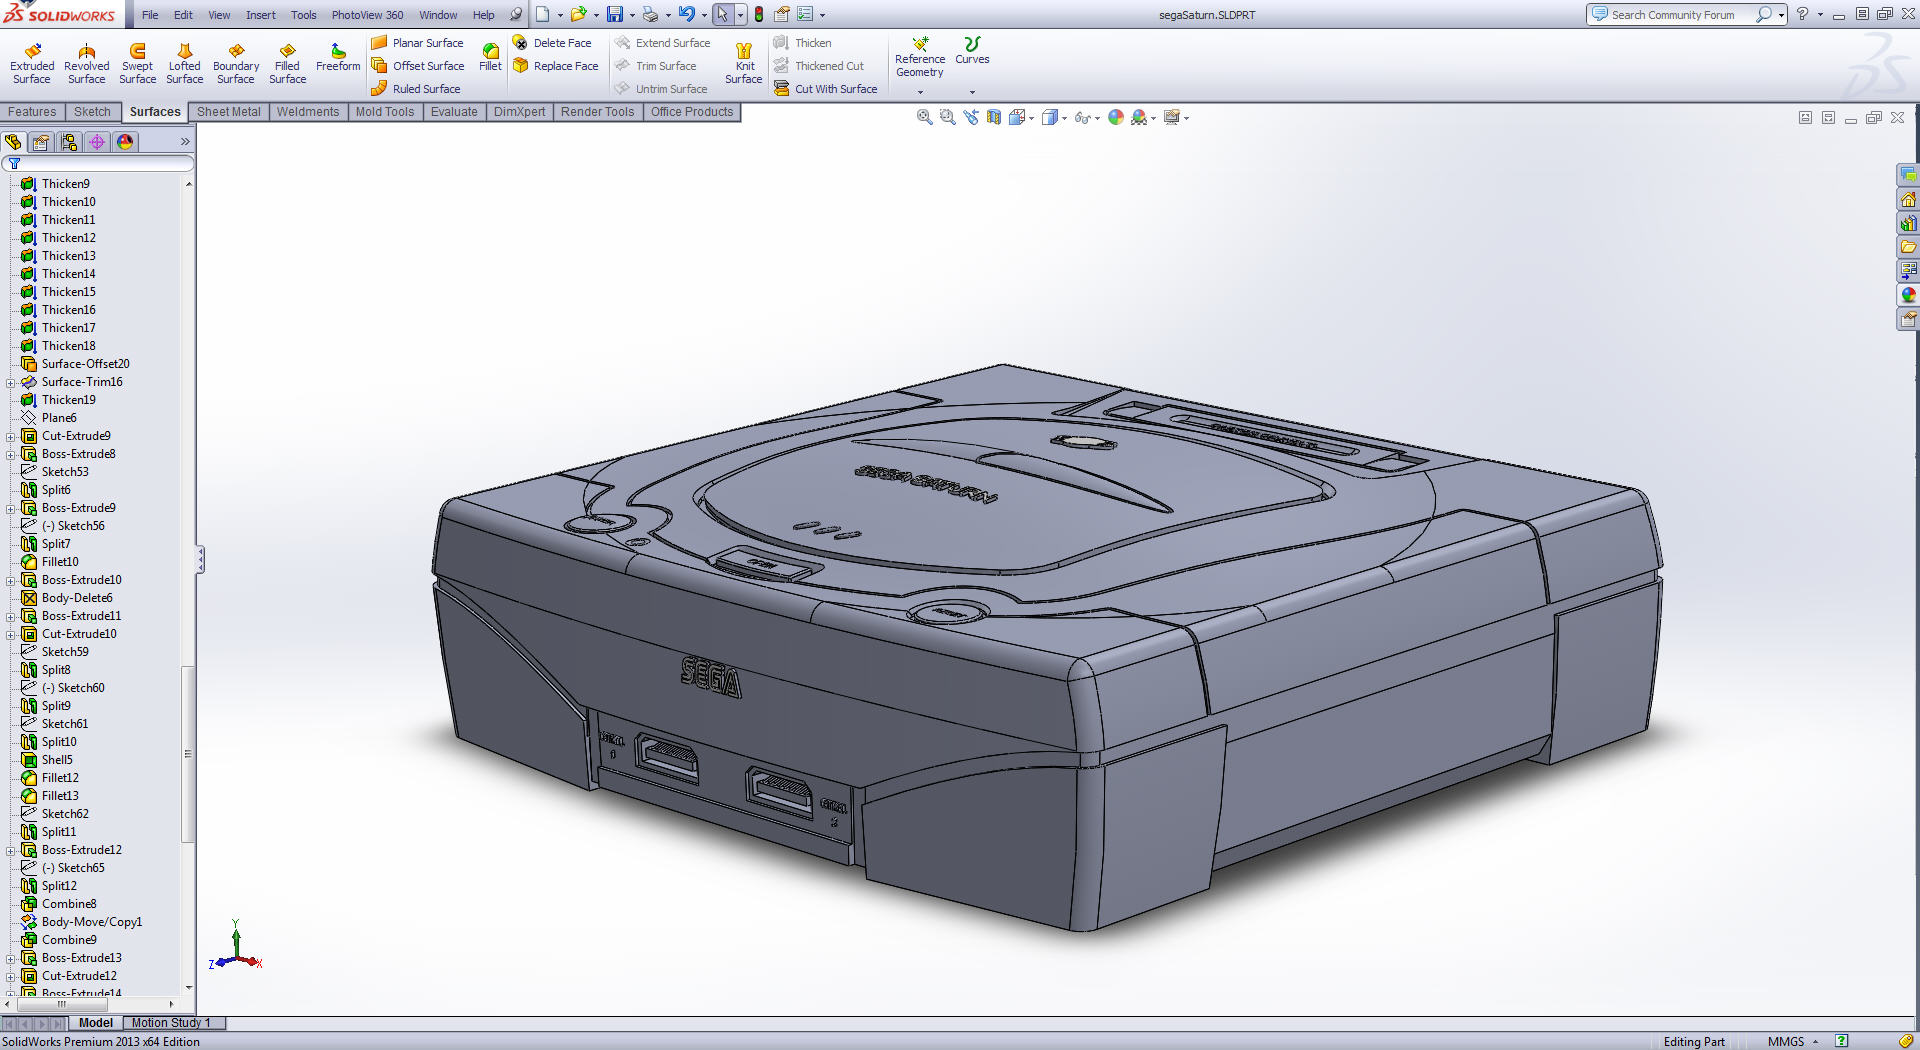Screen dimensions: 1920x1050
Task: Open the Appearances task pane icon
Action: pyautogui.click(x=1908, y=295)
